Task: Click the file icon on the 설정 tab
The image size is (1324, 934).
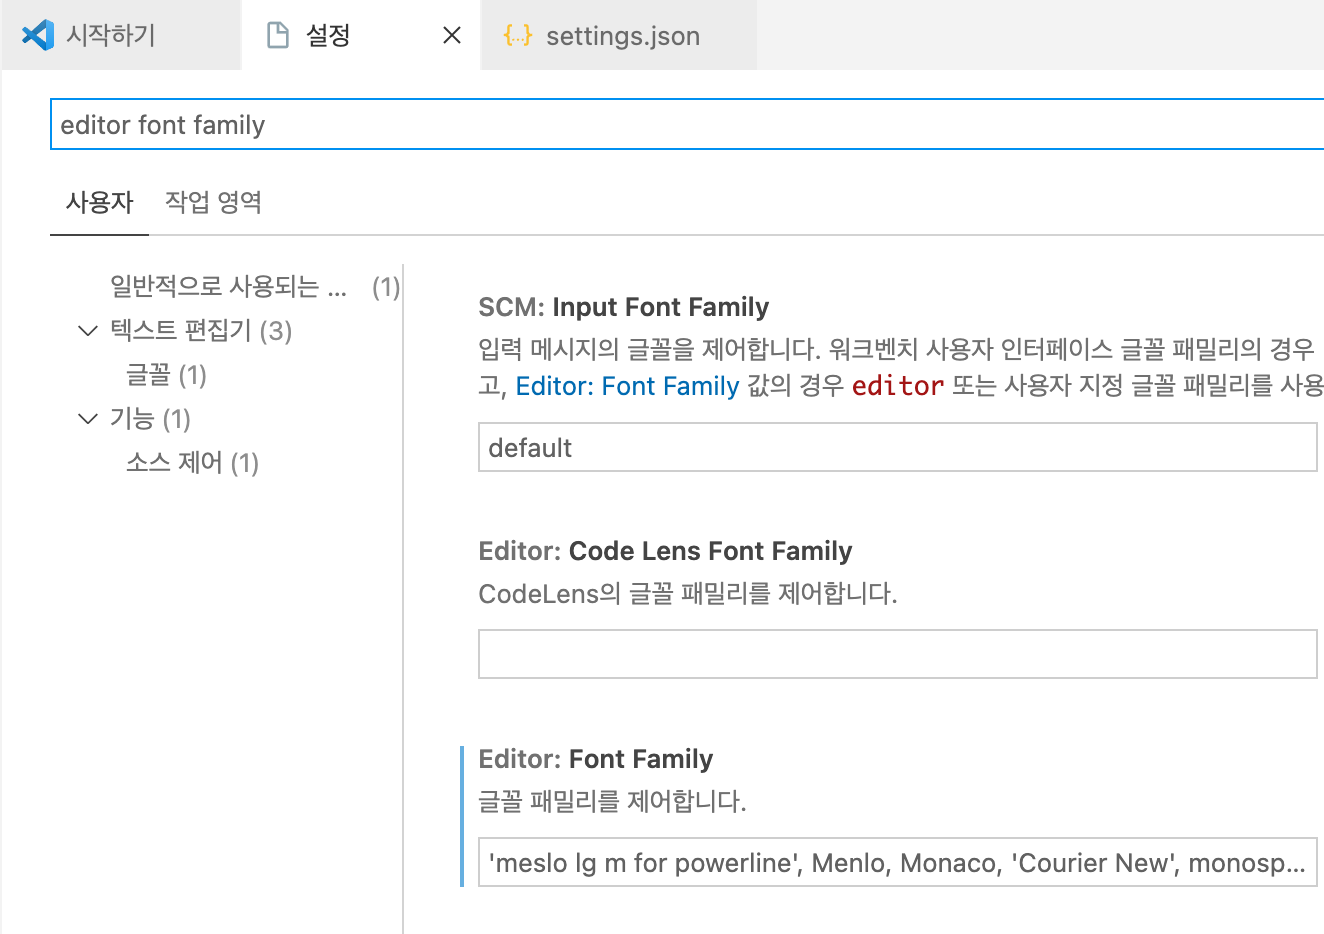Action: [x=278, y=35]
